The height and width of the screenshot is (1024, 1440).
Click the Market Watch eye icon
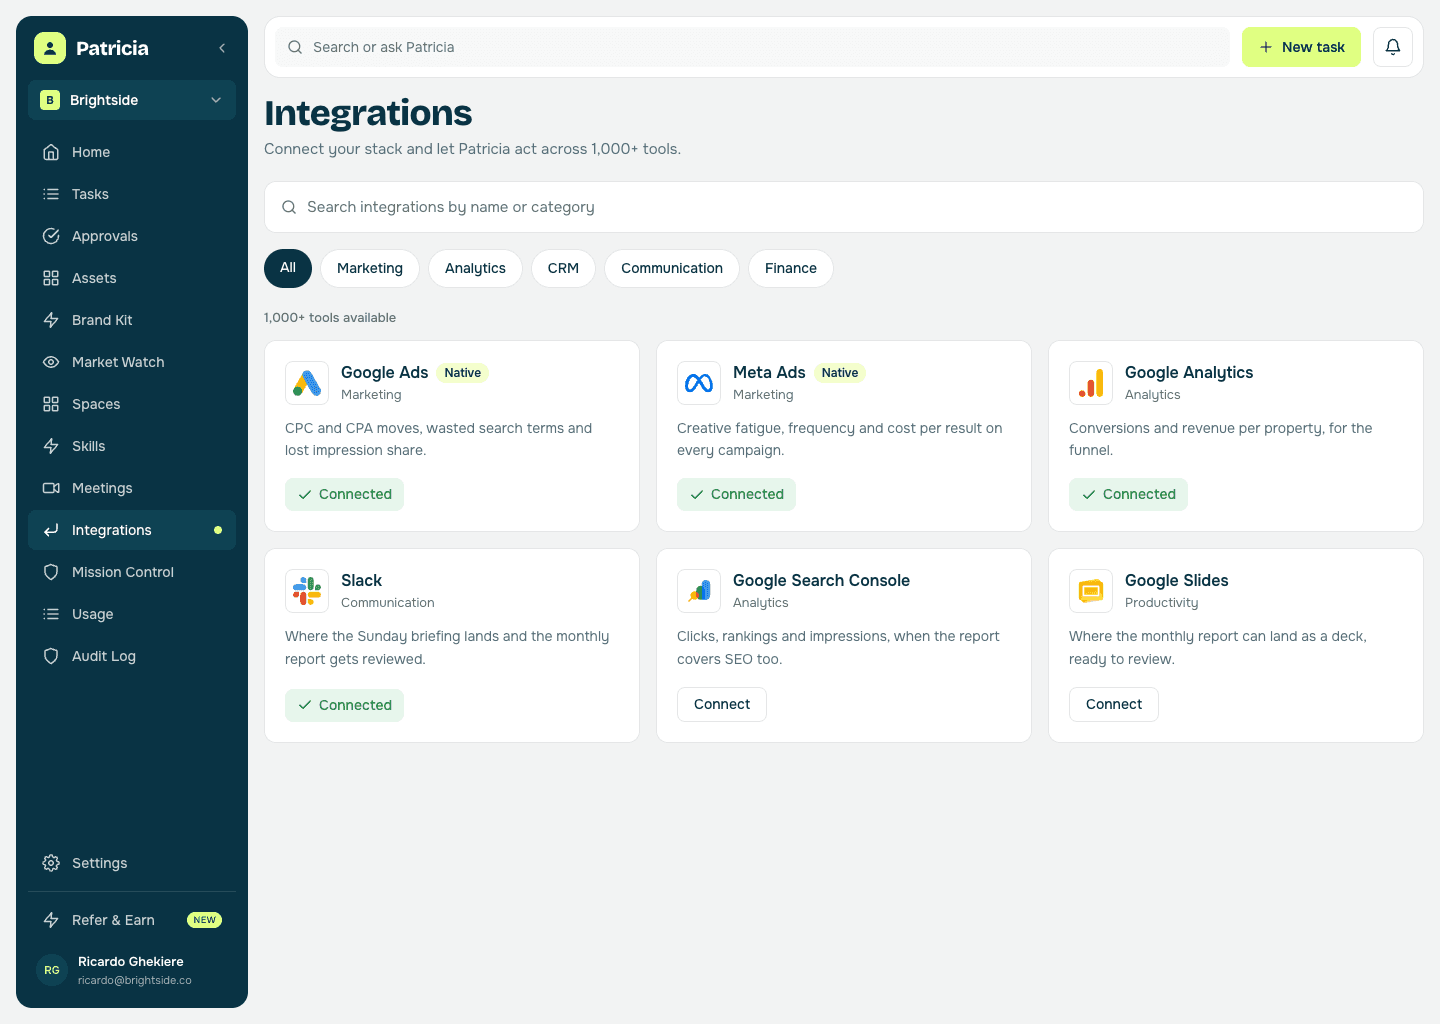[x=51, y=362]
